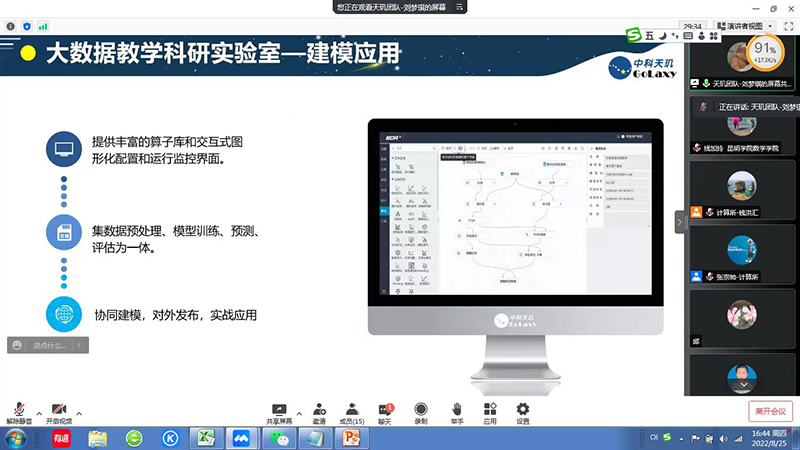Raise hand with 举手 icon
The height and width of the screenshot is (450, 800).
pyautogui.click(x=456, y=411)
